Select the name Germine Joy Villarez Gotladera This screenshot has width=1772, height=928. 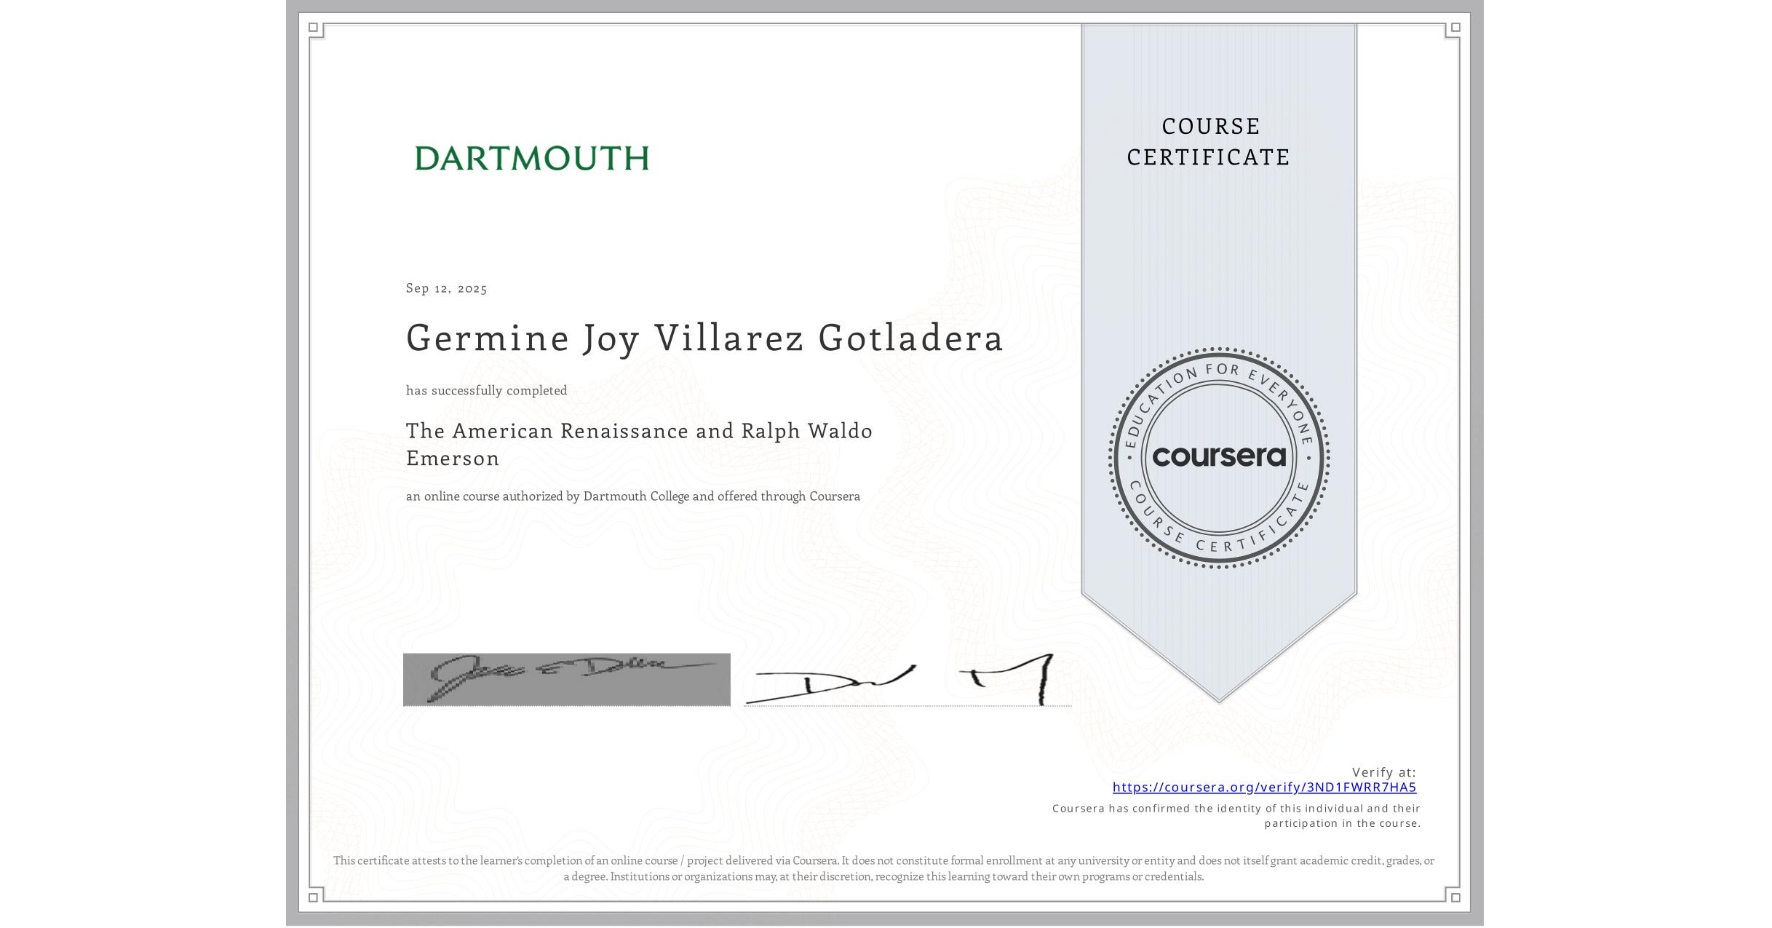704,338
